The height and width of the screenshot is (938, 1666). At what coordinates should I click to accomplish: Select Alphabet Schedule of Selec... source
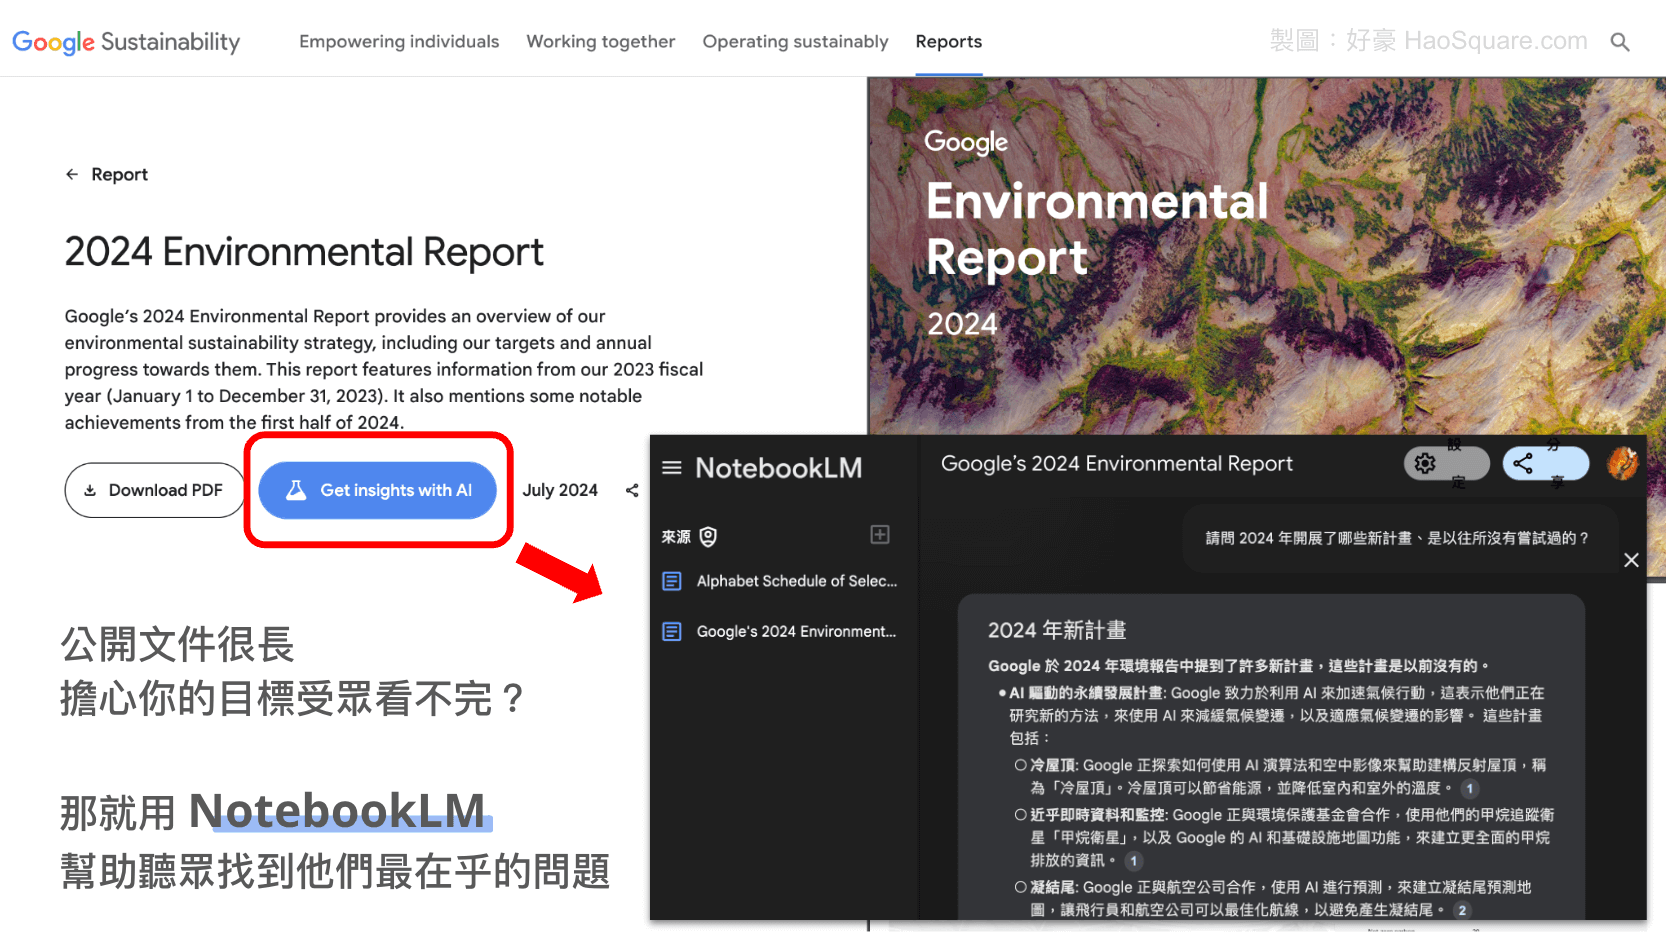780,581
